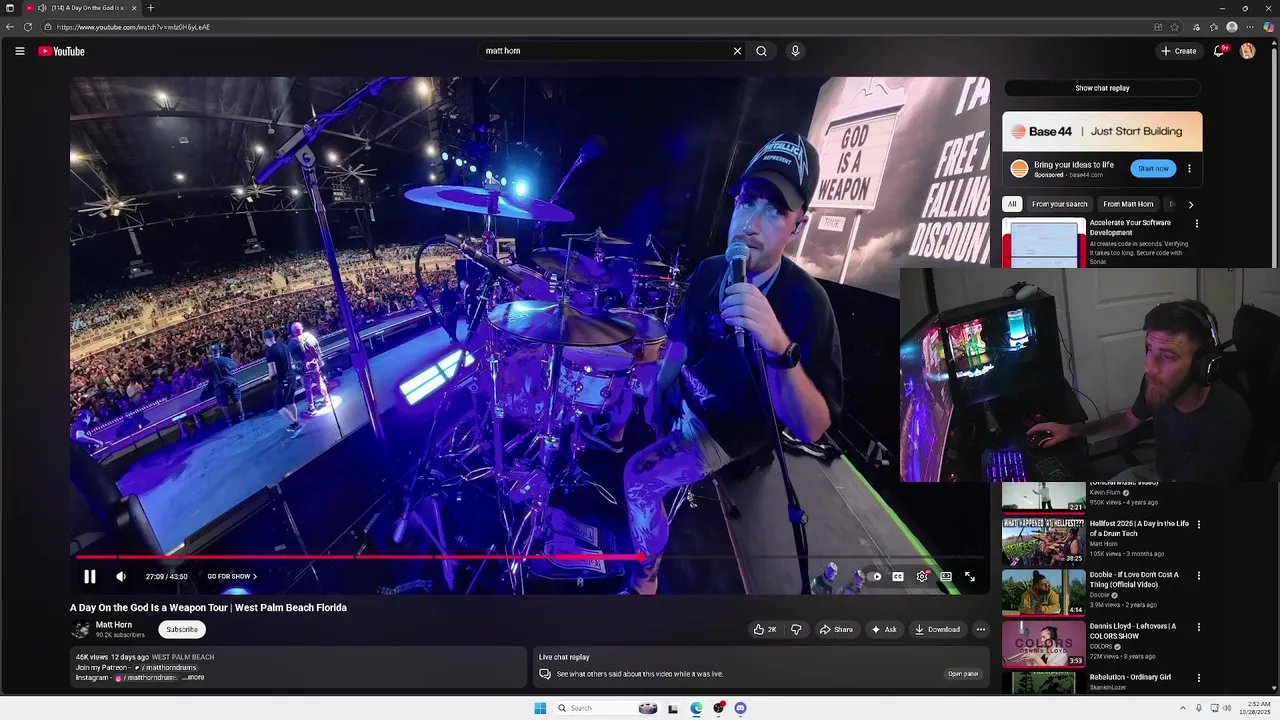Open options for Rebelution Ordinary Girl
This screenshot has width=1280, height=720.
[1198, 678]
